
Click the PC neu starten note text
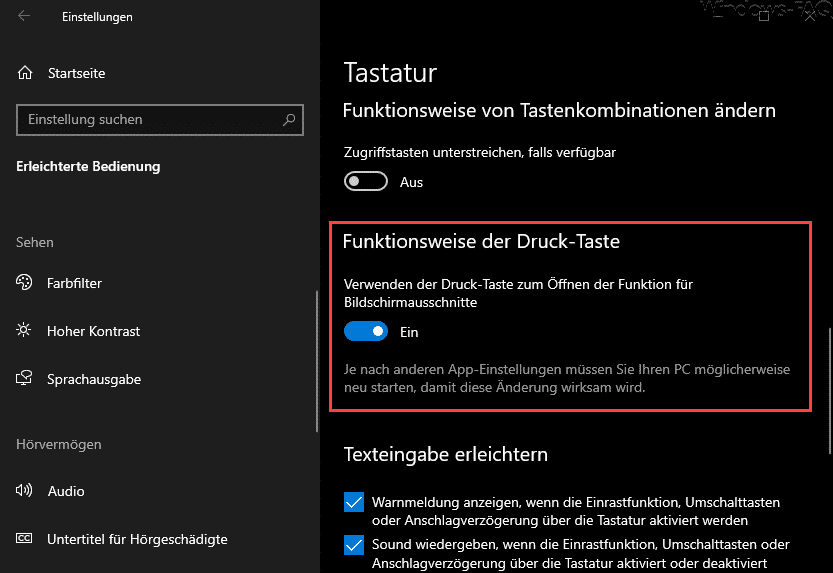point(567,378)
